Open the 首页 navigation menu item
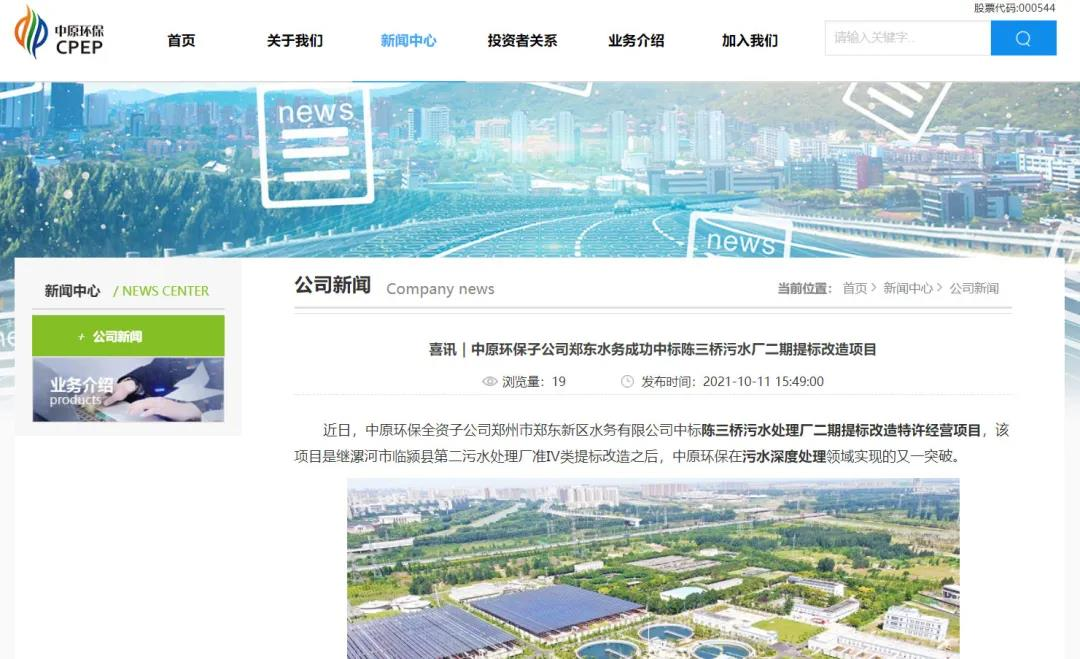 [x=181, y=41]
